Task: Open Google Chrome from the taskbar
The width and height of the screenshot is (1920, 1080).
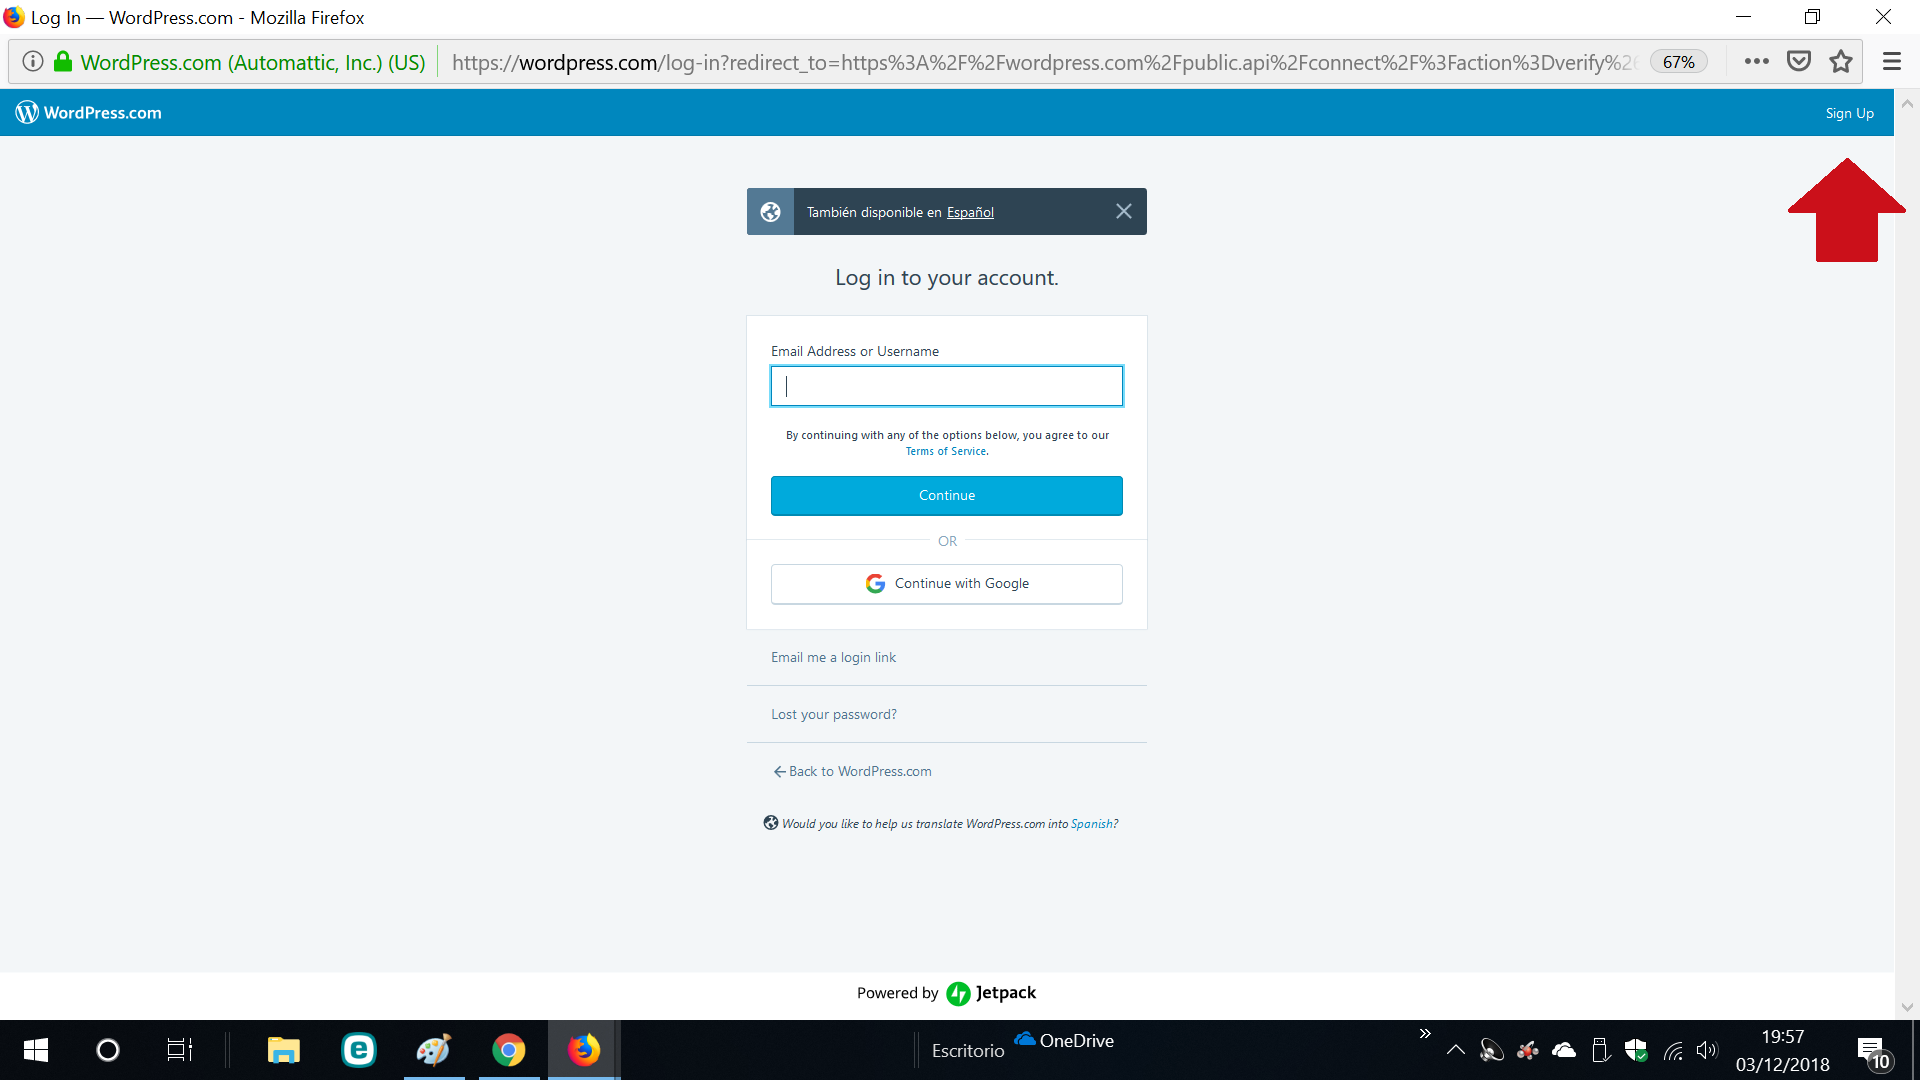Action: [508, 1050]
